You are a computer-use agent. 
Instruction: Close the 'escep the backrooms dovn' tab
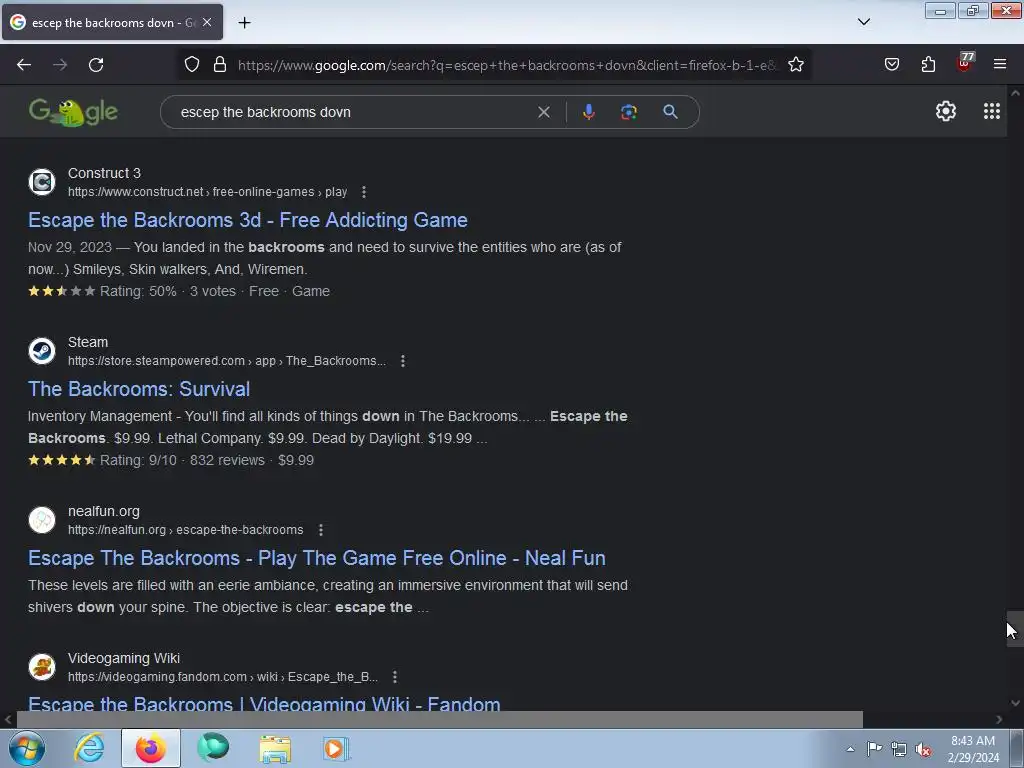click(x=207, y=22)
